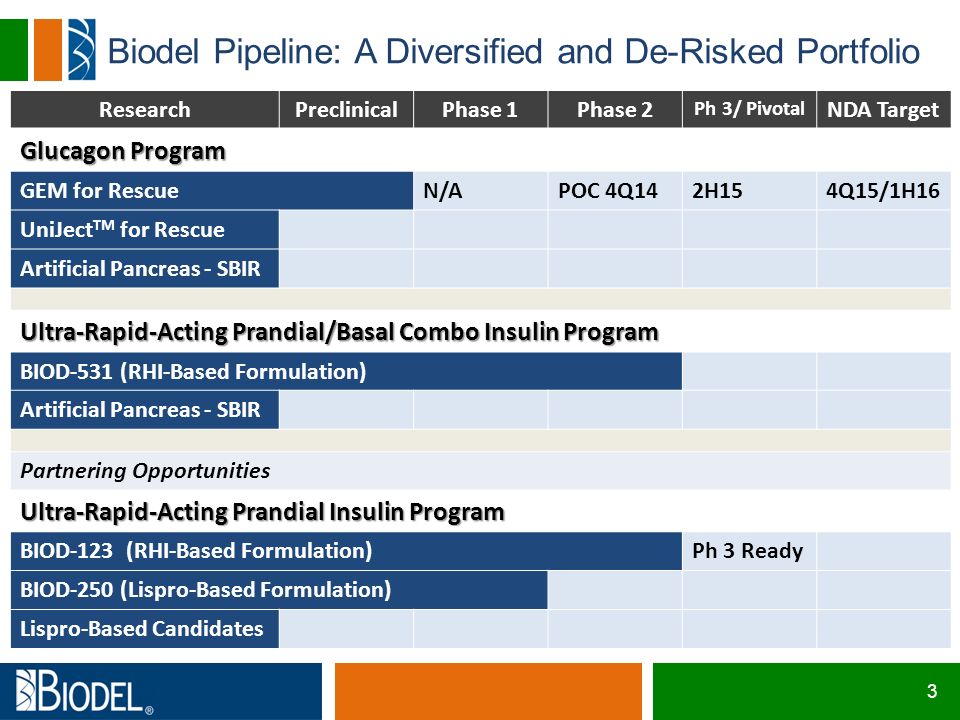Click the 'Lispro-Based Candidates' bar

[x=144, y=629]
